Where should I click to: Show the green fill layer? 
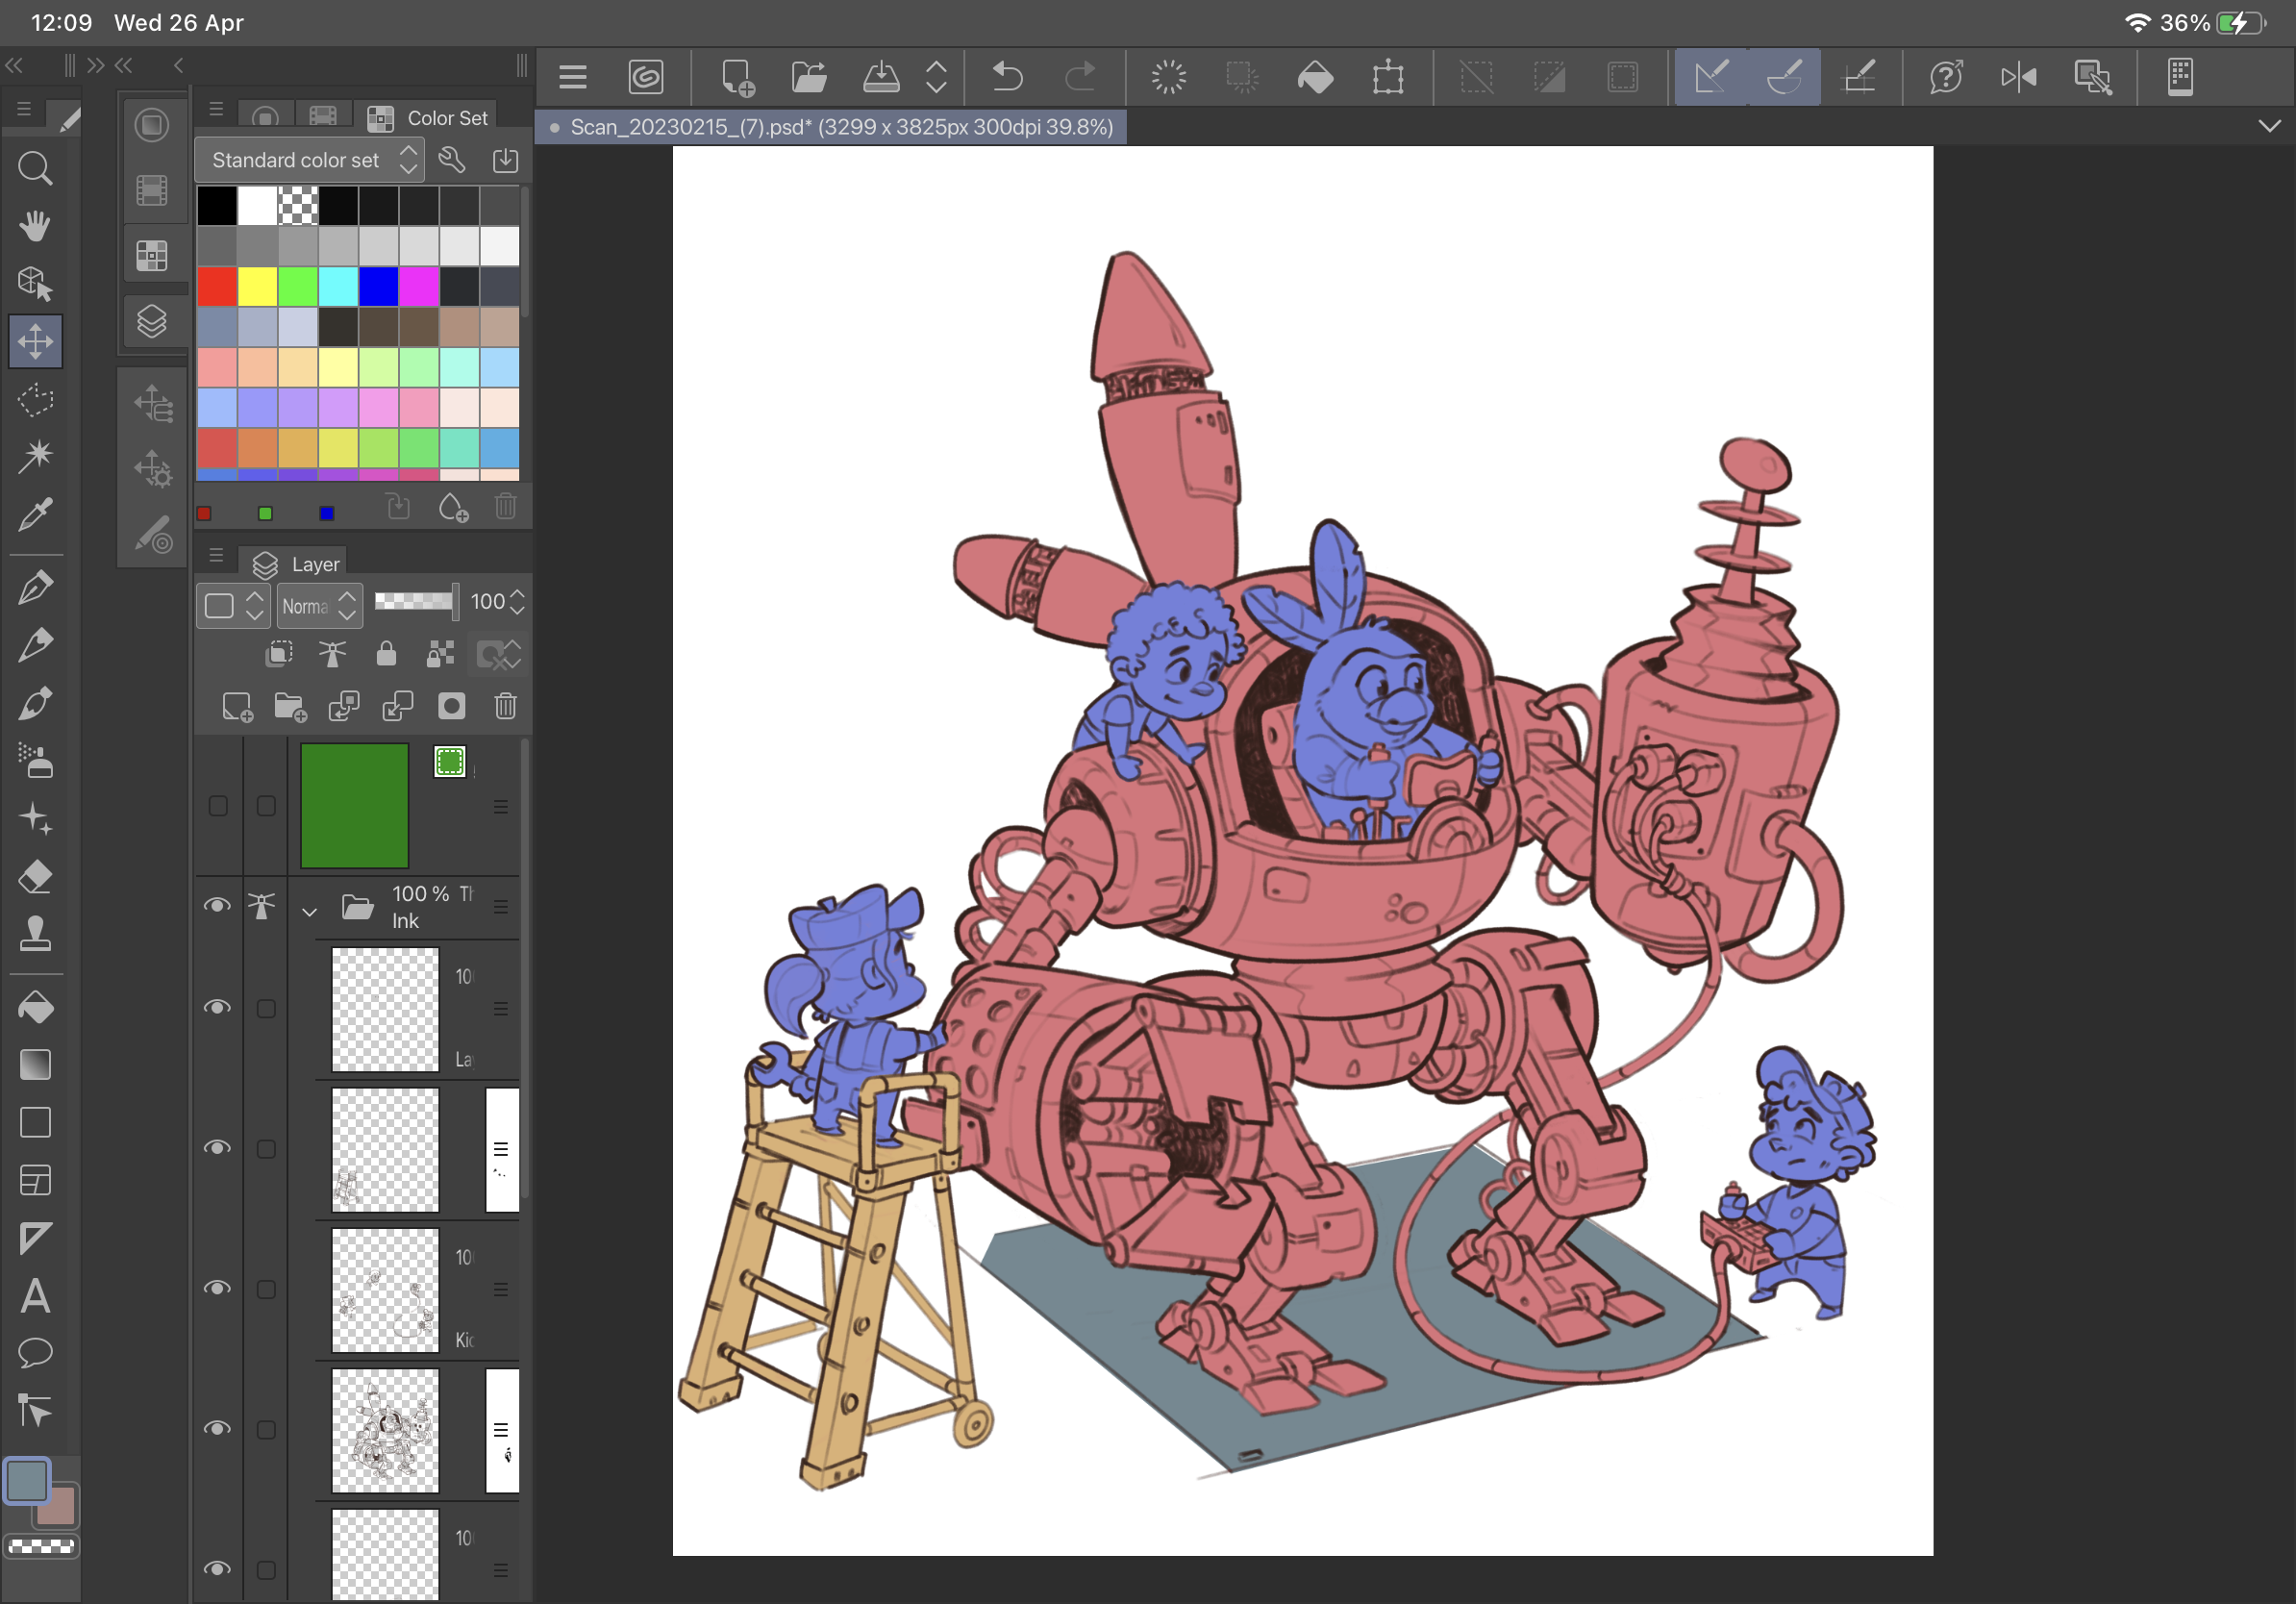217,806
